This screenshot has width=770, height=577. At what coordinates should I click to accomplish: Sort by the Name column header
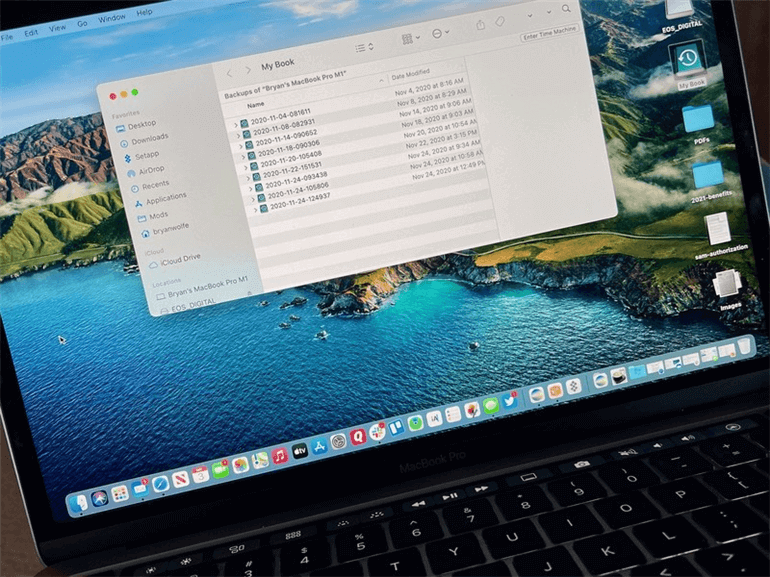(256, 105)
